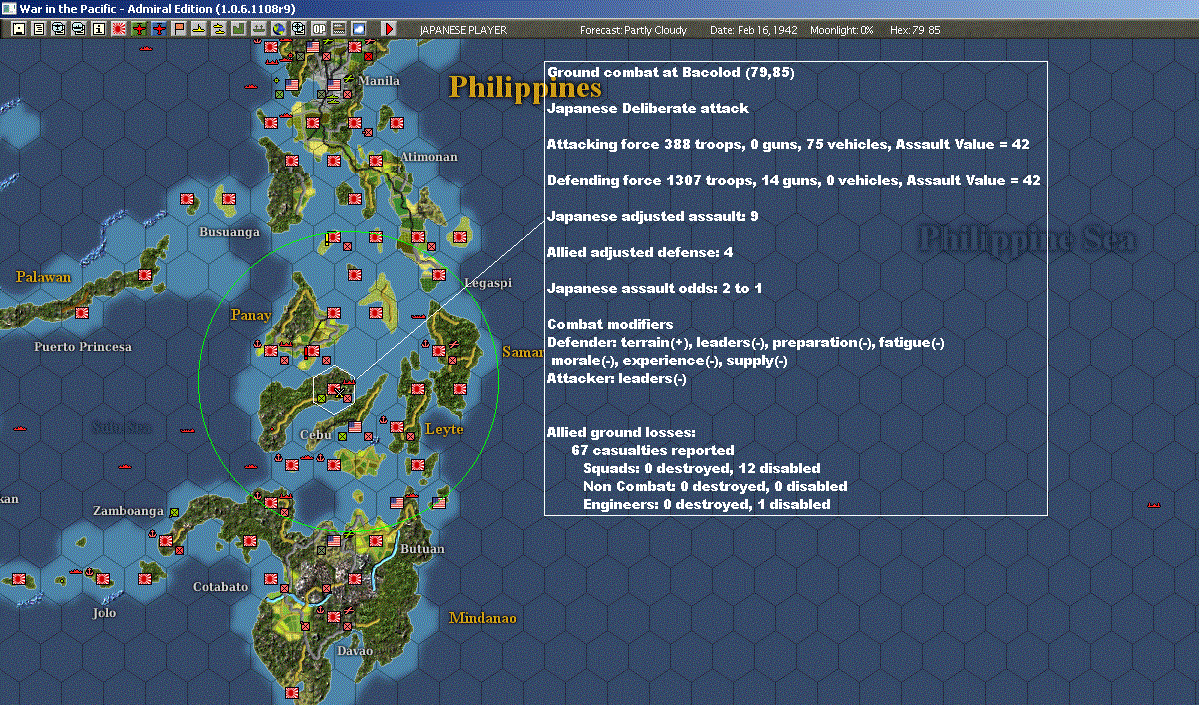Click the red arrow end turn button
The width and height of the screenshot is (1199, 705).
pos(388,29)
